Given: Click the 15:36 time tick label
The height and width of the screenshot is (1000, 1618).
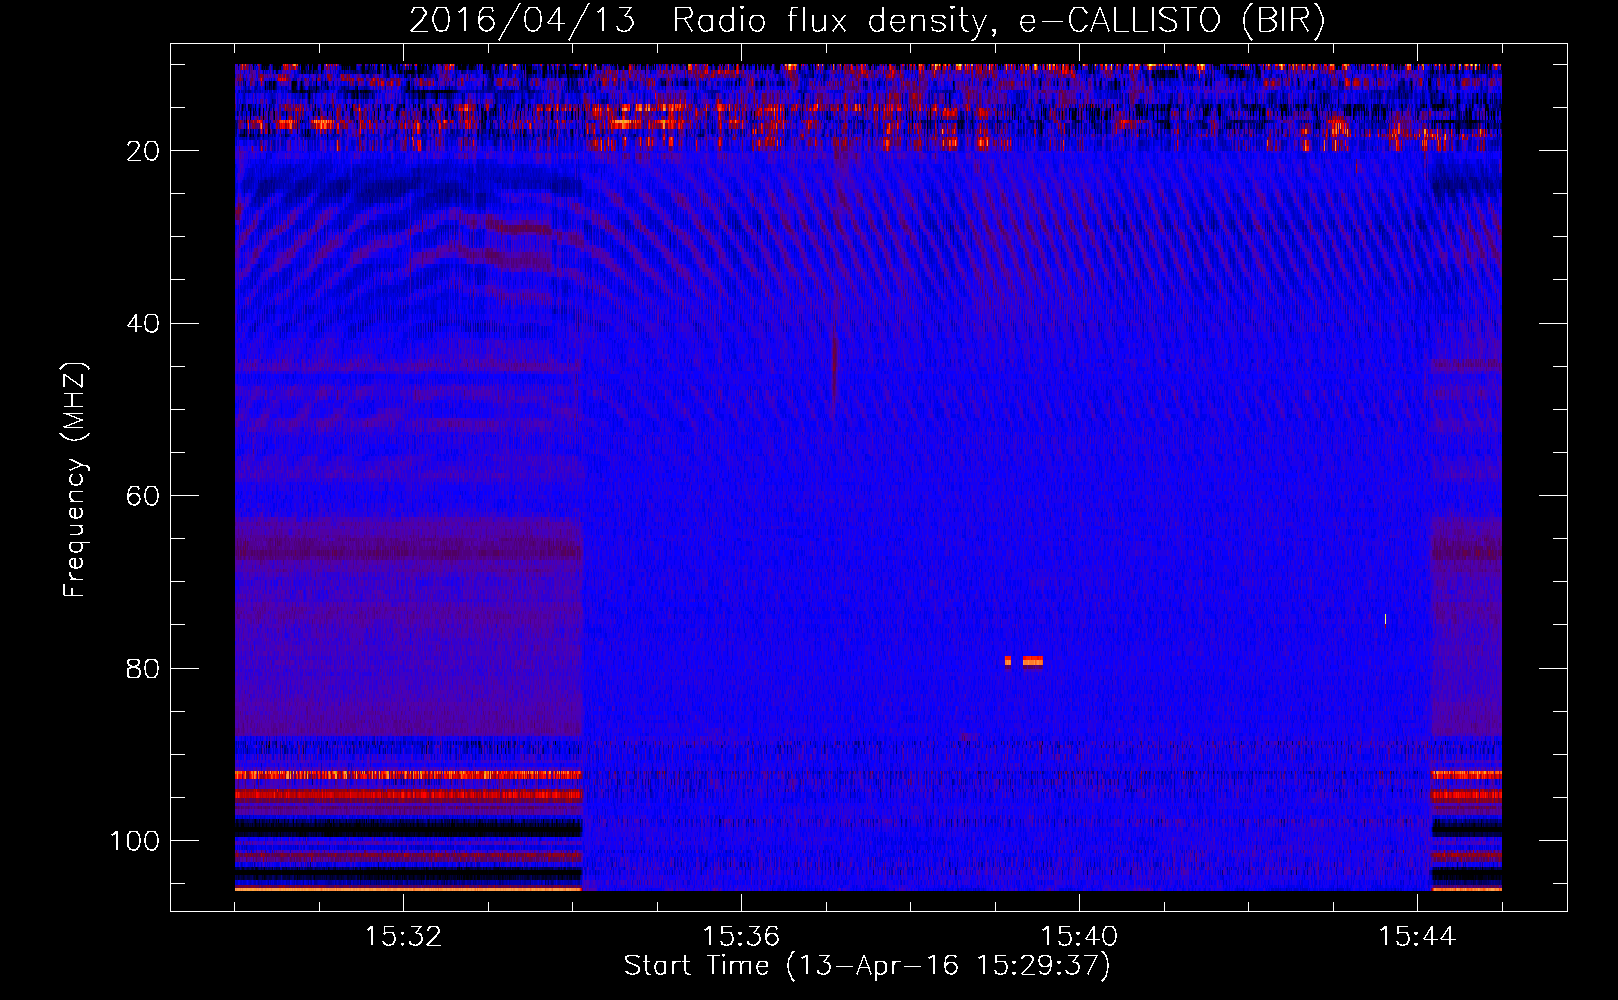Looking at the screenshot, I should (x=741, y=937).
